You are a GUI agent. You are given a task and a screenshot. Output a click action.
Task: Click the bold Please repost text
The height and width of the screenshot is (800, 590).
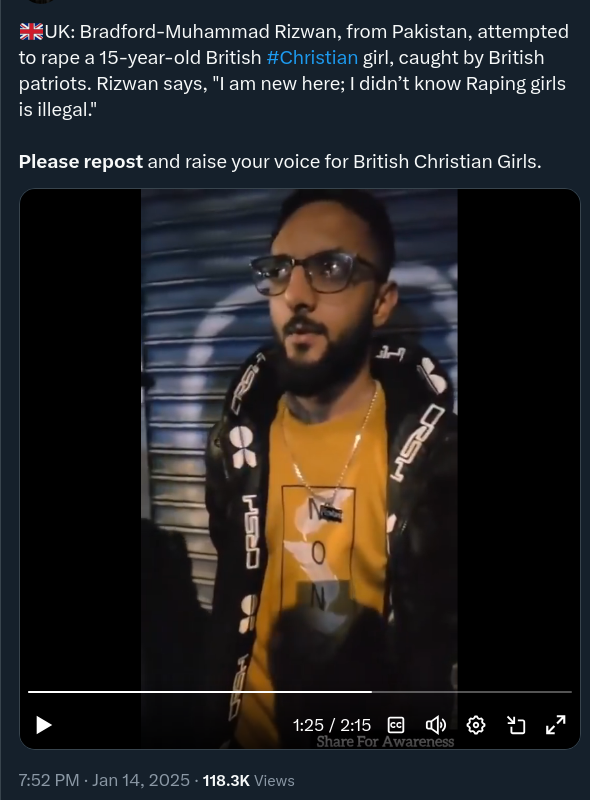(81, 162)
